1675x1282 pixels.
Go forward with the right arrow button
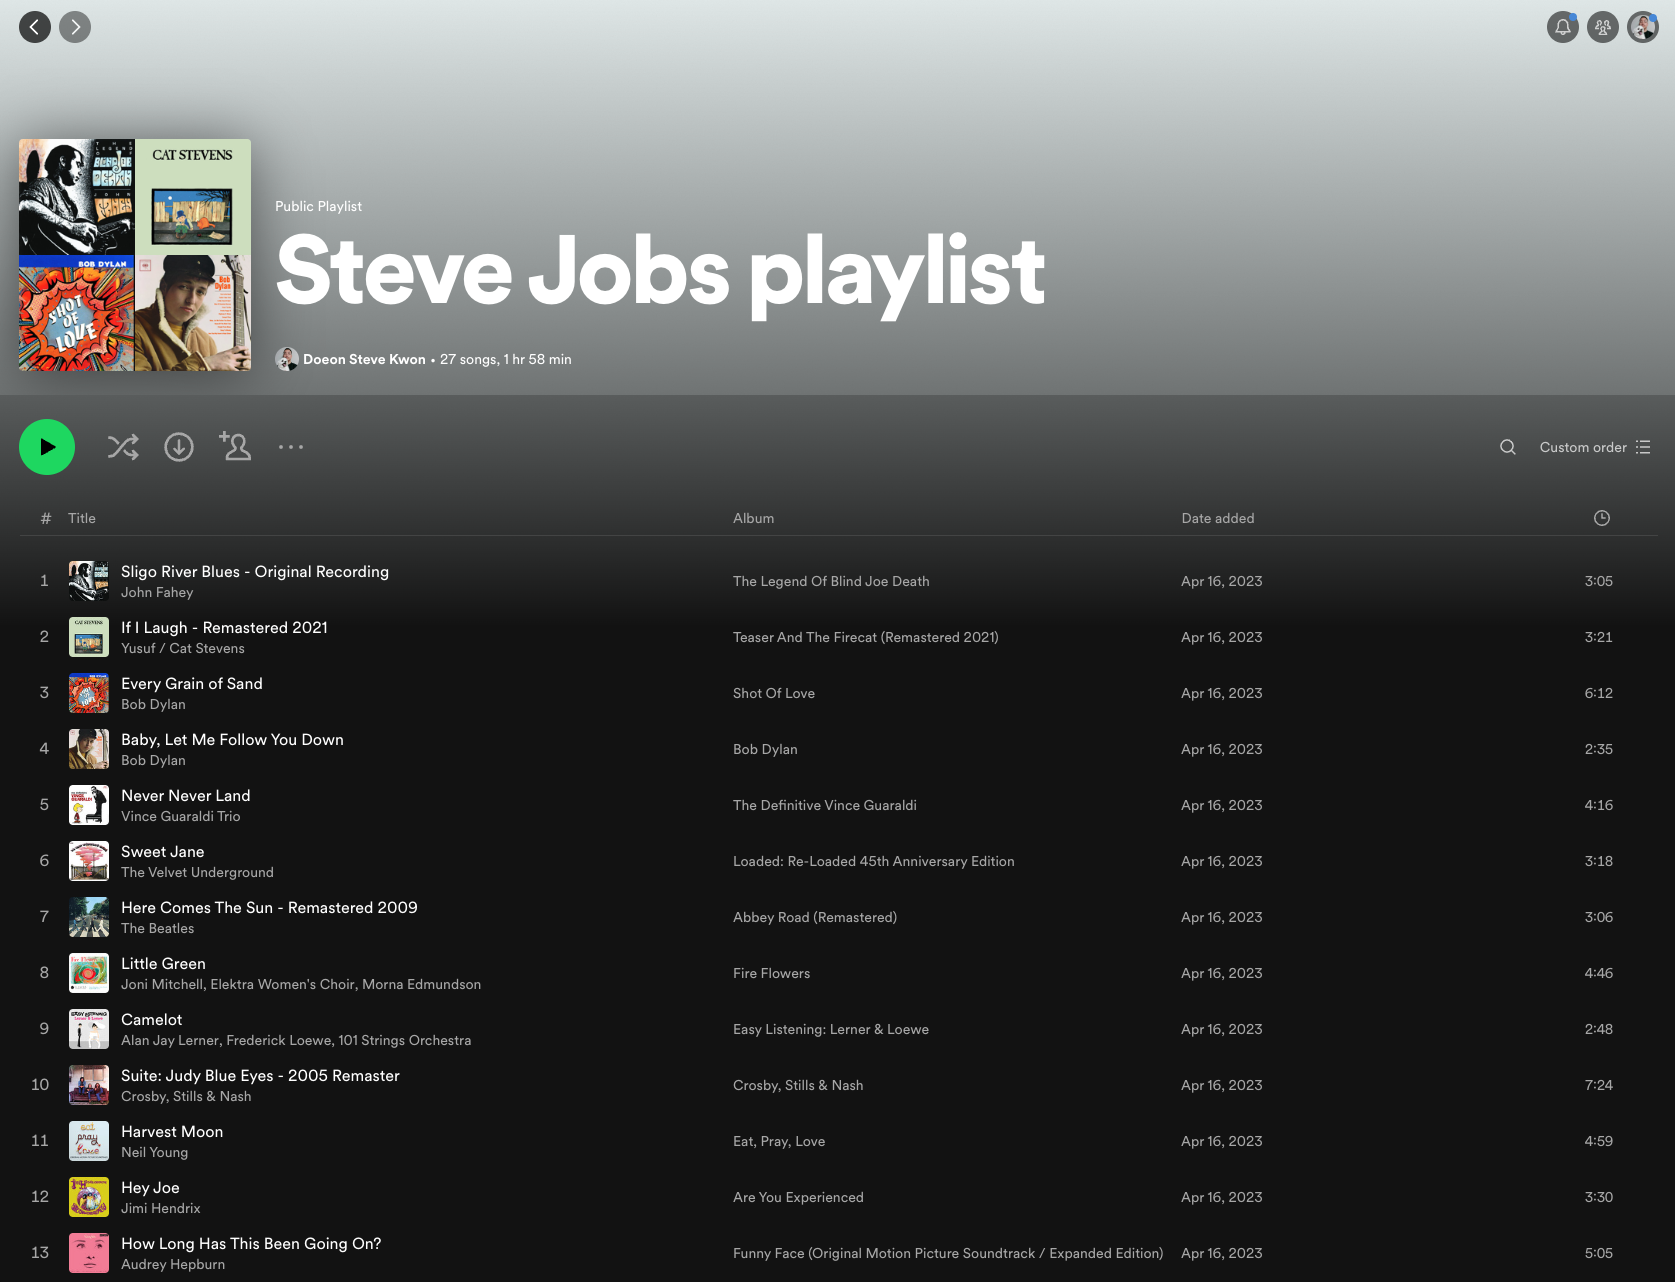75,27
